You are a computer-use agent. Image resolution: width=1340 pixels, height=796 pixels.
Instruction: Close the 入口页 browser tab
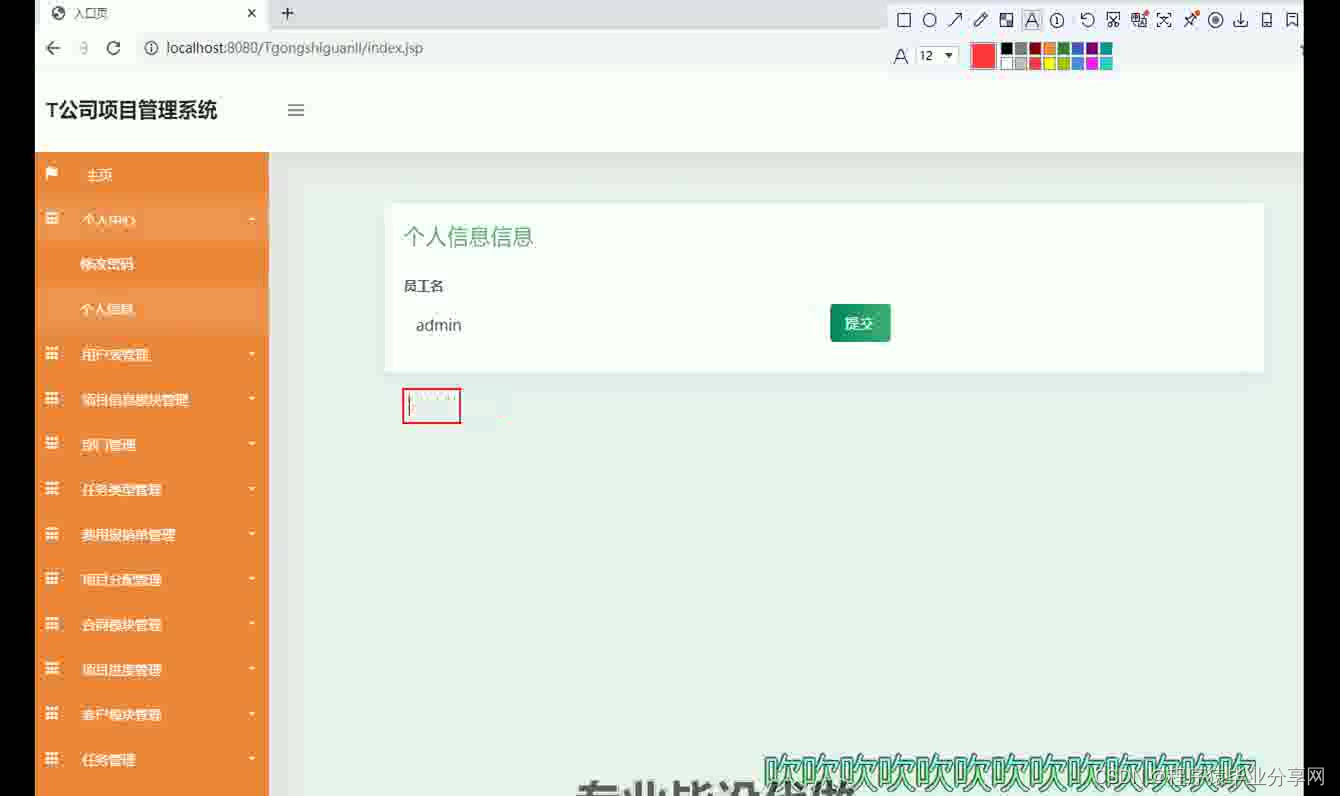pos(251,14)
